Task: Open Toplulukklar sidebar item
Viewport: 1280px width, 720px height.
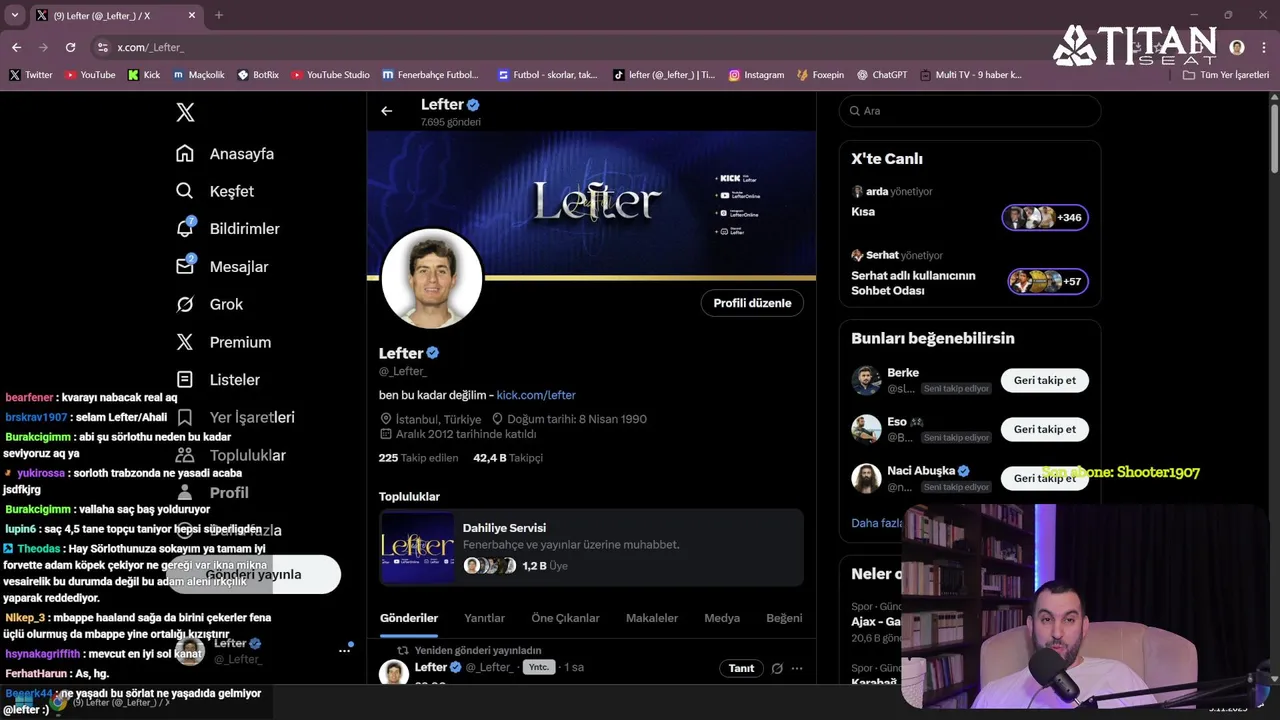Action: [230, 455]
